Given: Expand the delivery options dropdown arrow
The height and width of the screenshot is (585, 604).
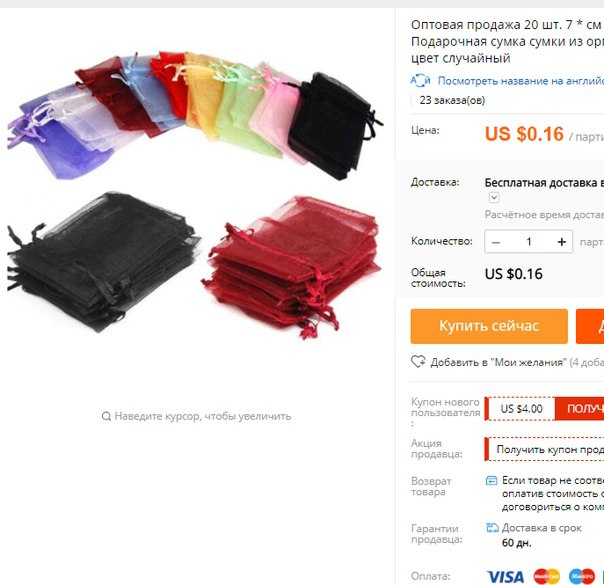Looking at the screenshot, I should click(494, 198).
